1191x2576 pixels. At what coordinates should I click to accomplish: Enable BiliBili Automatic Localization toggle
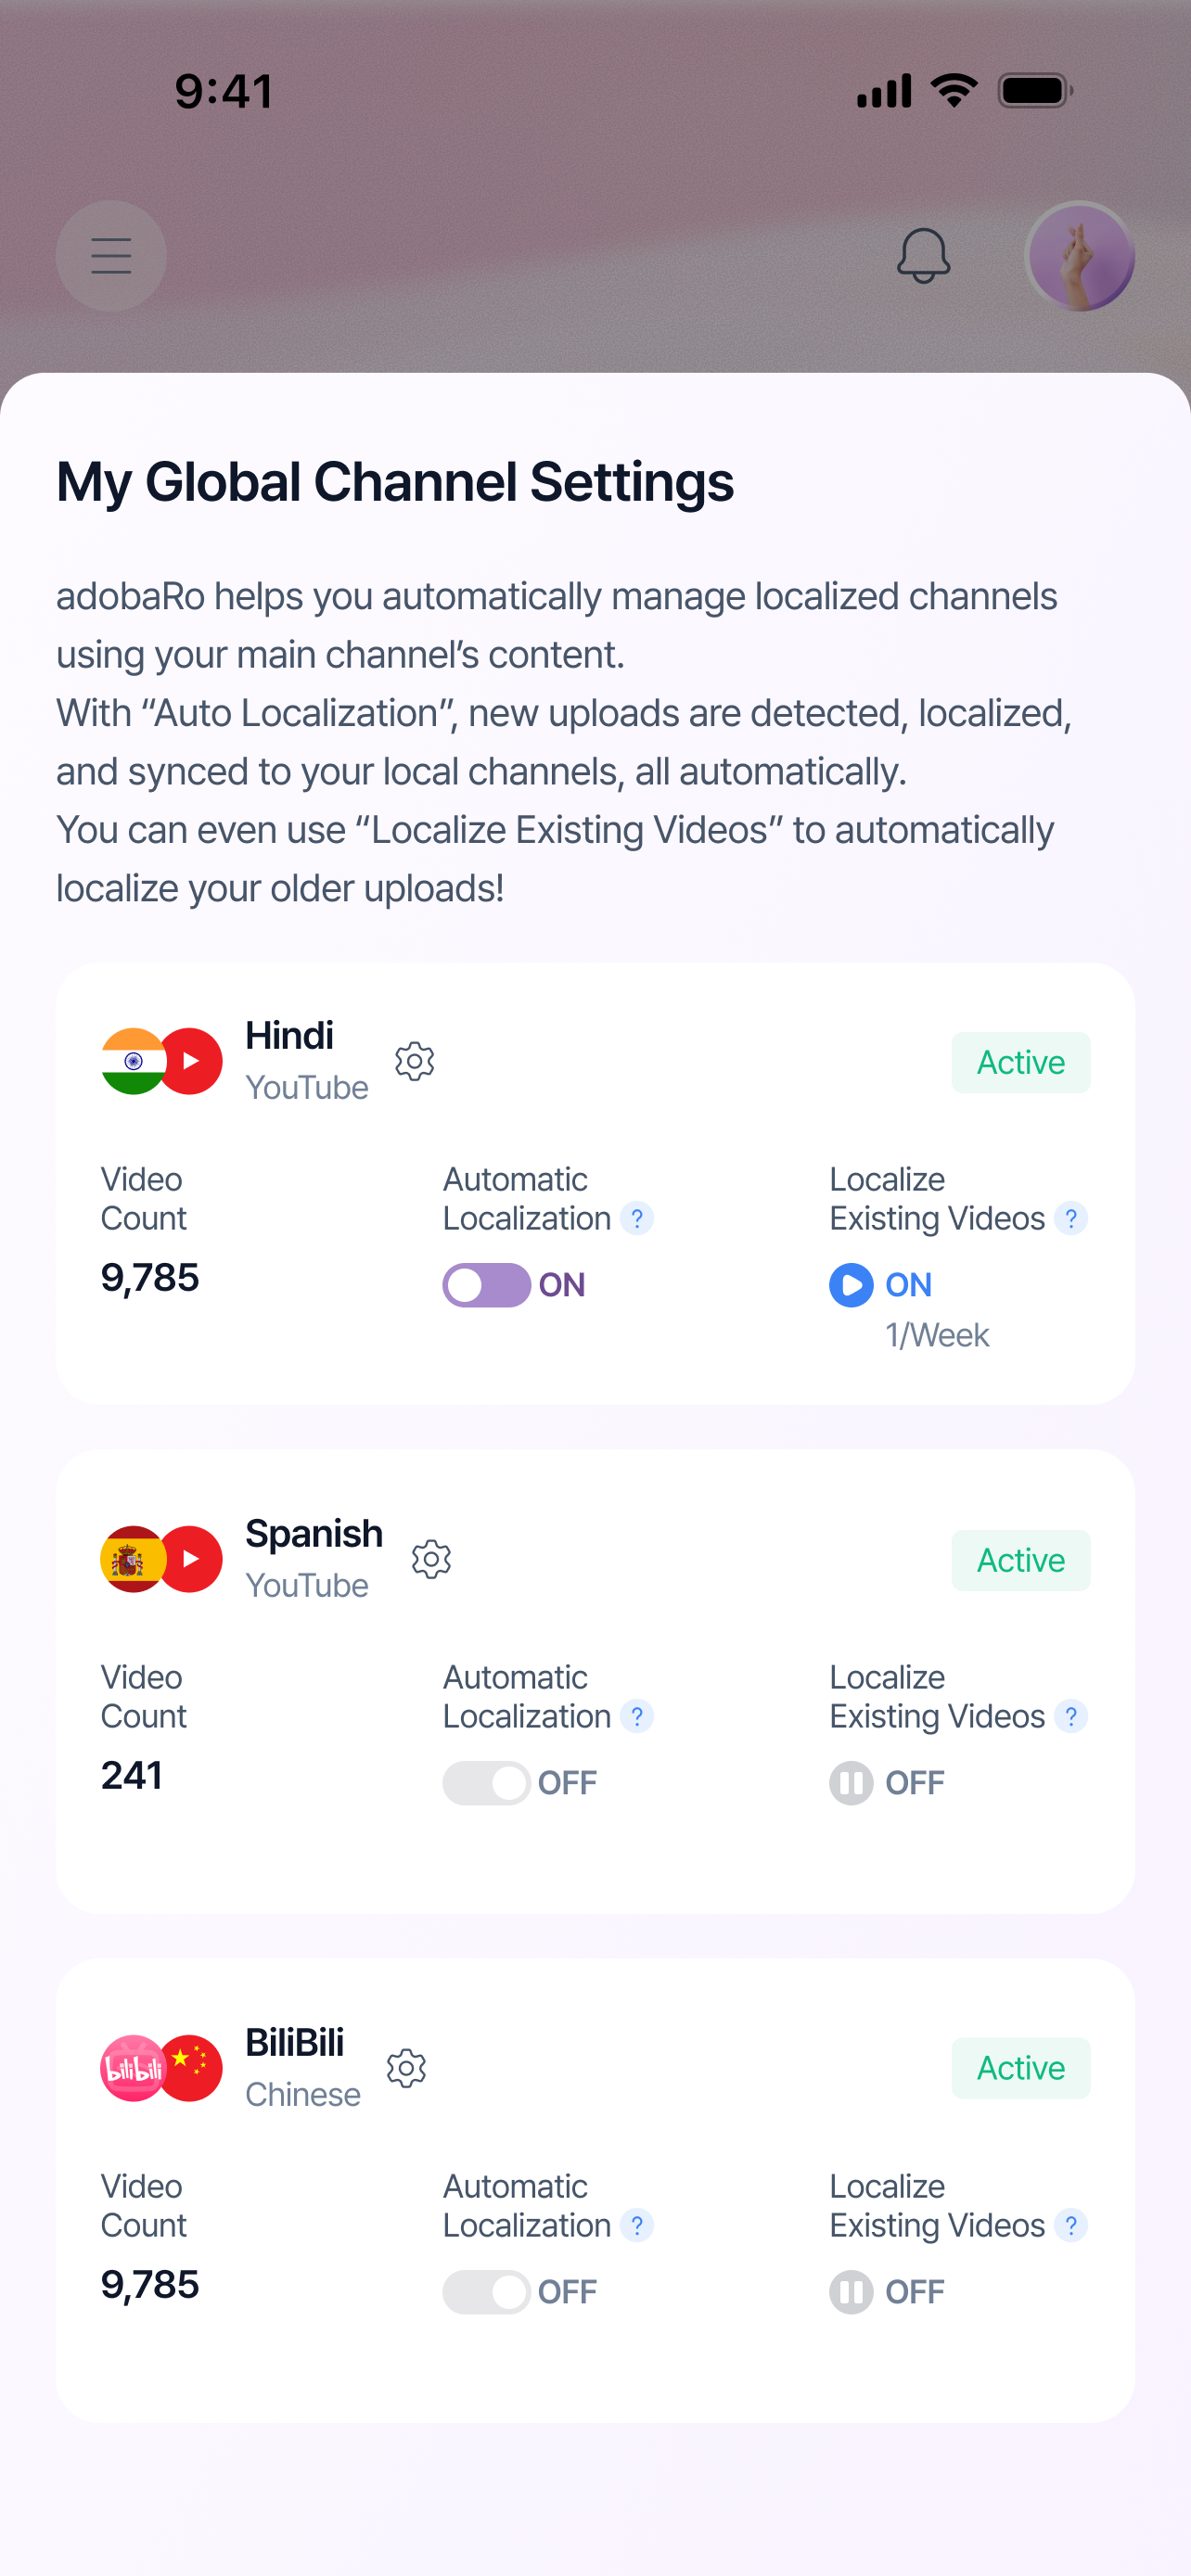pyautogui.click(x=487, y=2292)
